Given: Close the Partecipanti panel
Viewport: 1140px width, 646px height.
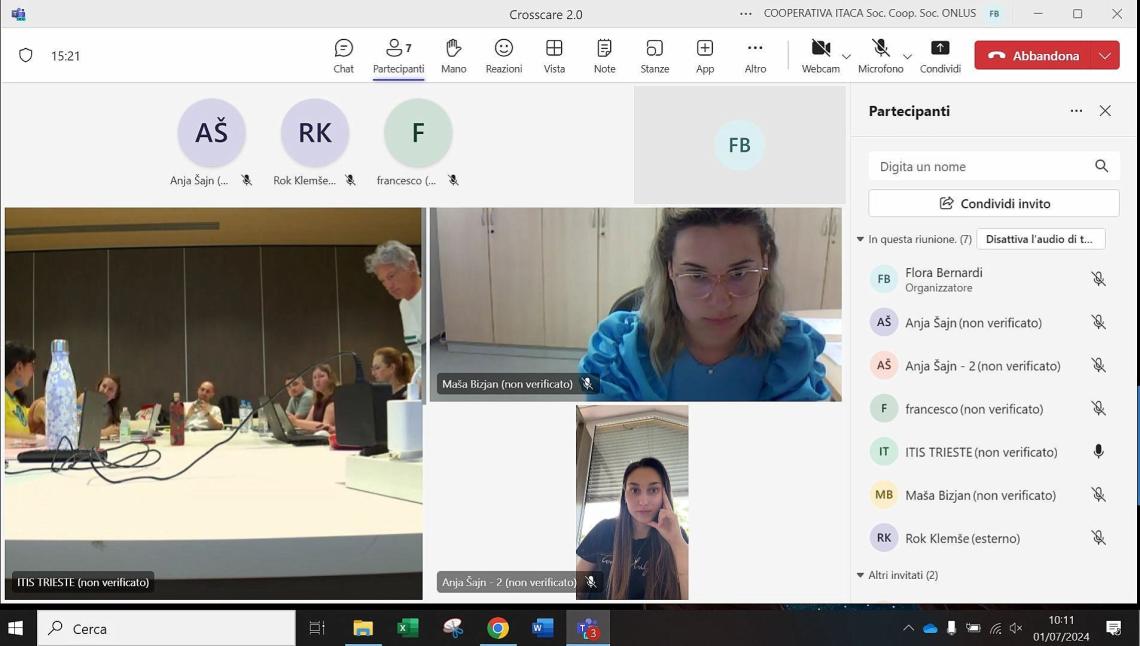Looking at the screenshot, I should 1105,111.
